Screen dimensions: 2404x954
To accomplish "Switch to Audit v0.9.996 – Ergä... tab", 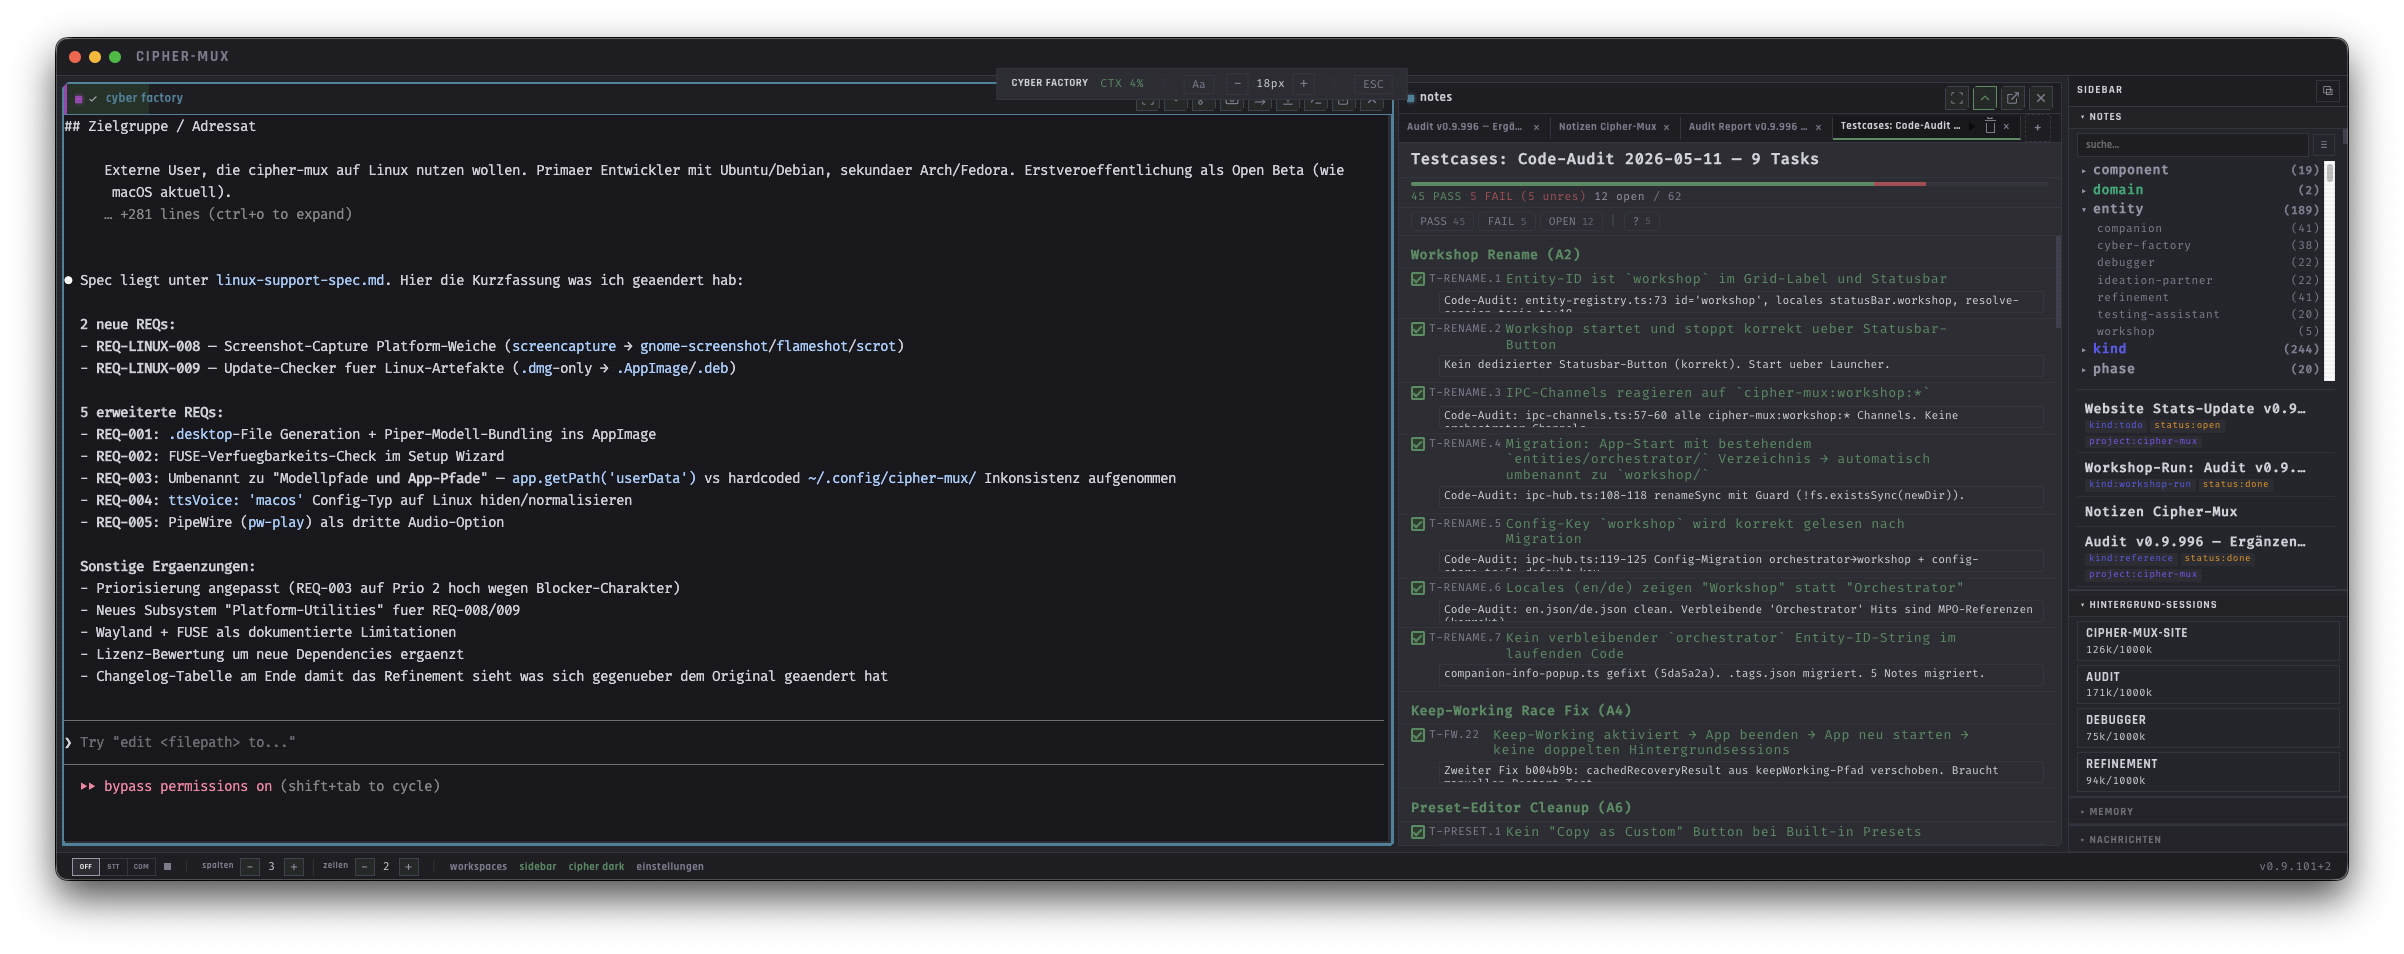I will [1464, 127].
